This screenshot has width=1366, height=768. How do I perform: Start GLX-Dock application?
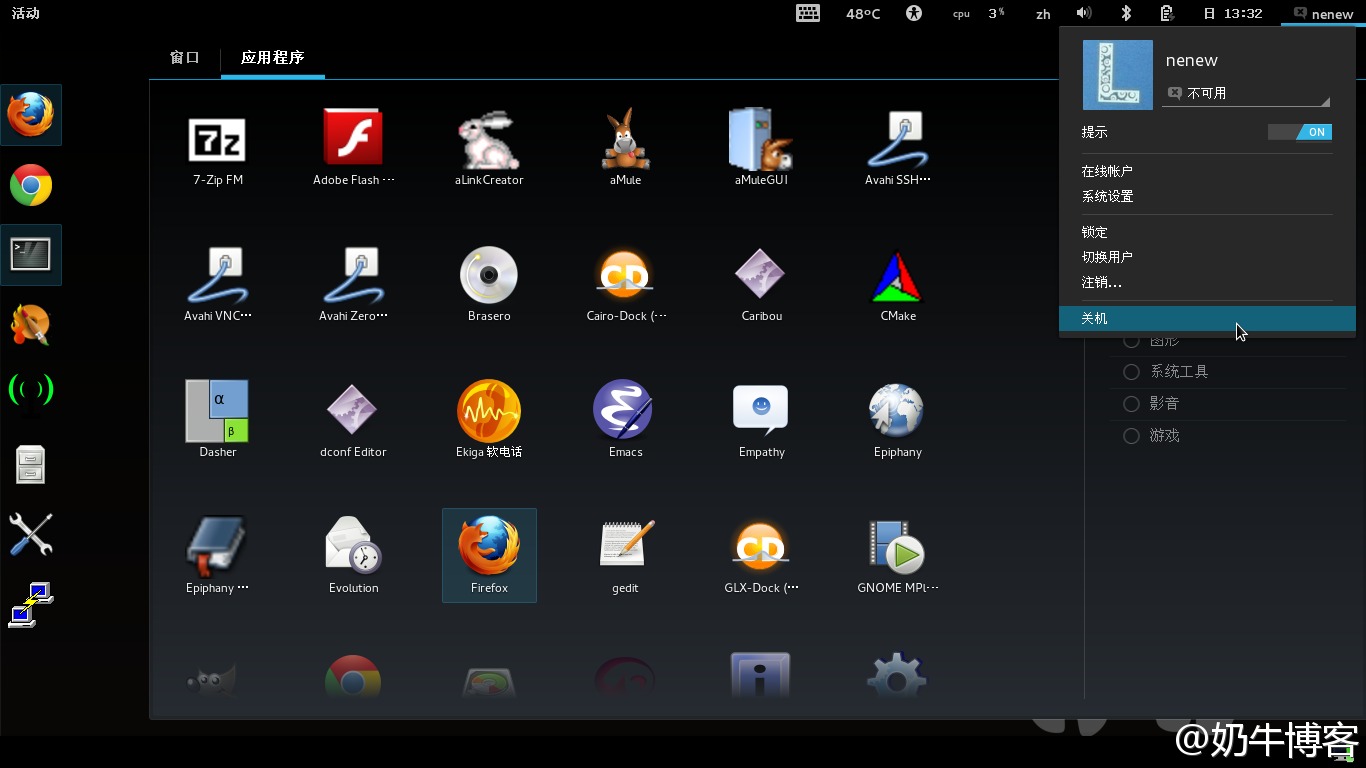[761, 546]
